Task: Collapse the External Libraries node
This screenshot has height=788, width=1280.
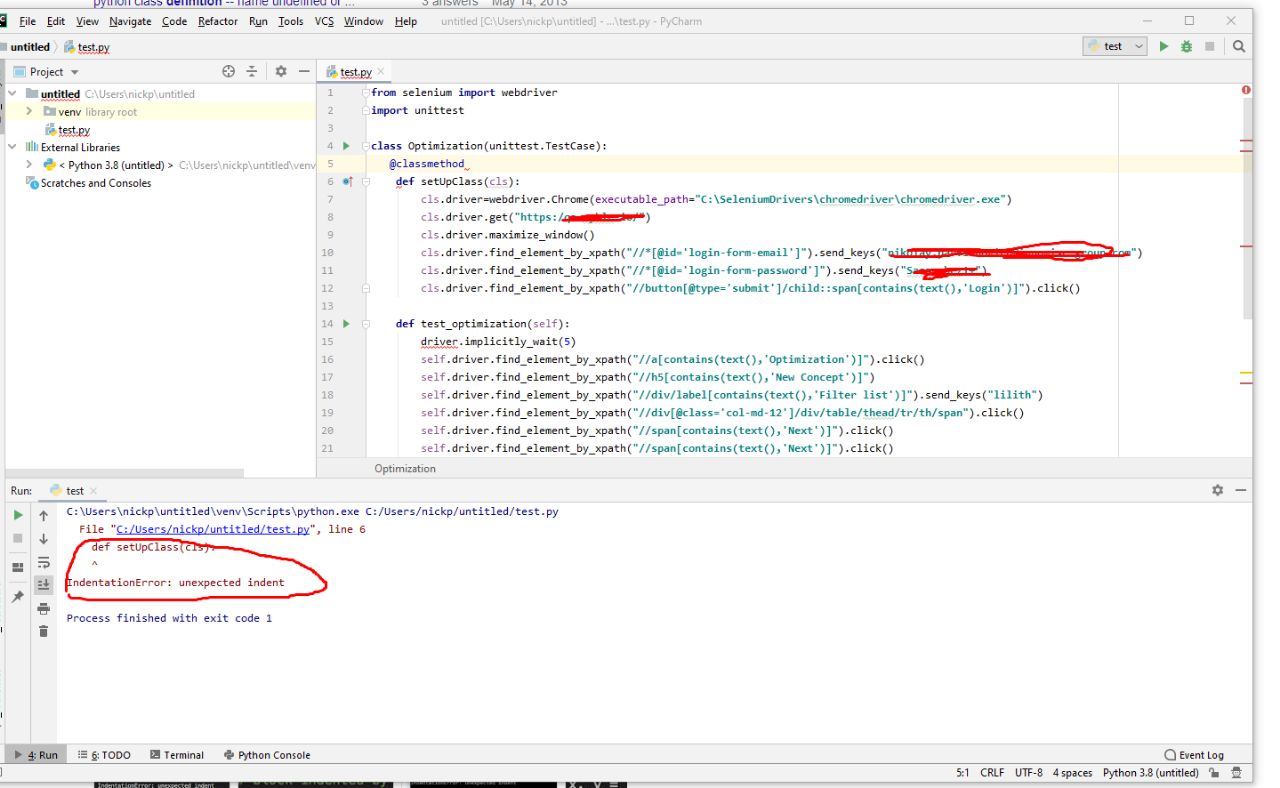Action: [x=12, y=147]
